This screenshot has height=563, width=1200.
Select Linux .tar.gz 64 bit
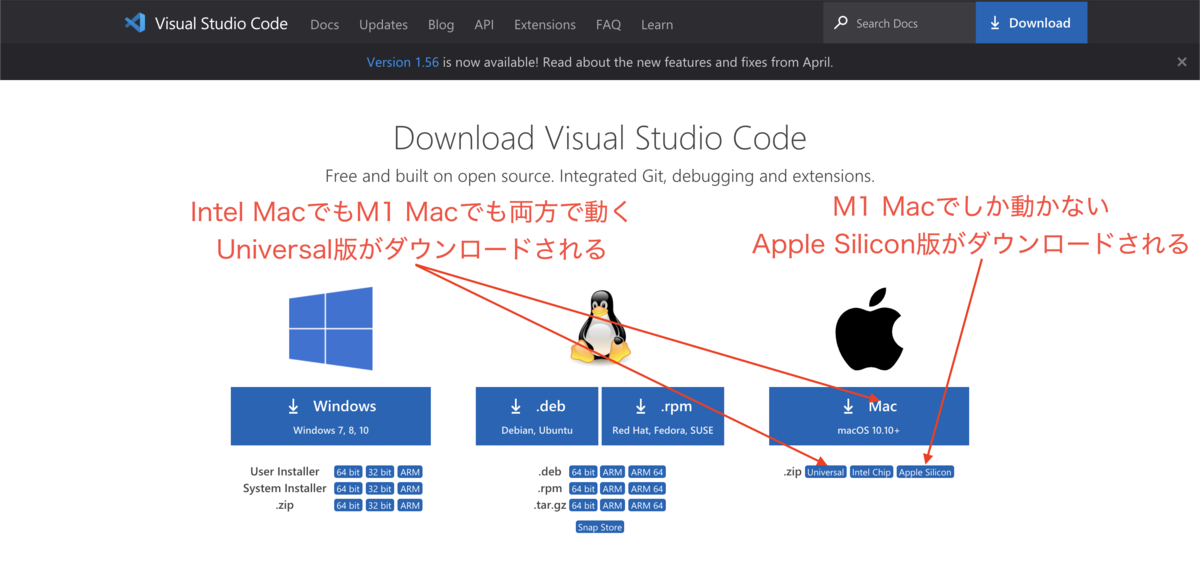pyautogui.click(x=583, y=506)
